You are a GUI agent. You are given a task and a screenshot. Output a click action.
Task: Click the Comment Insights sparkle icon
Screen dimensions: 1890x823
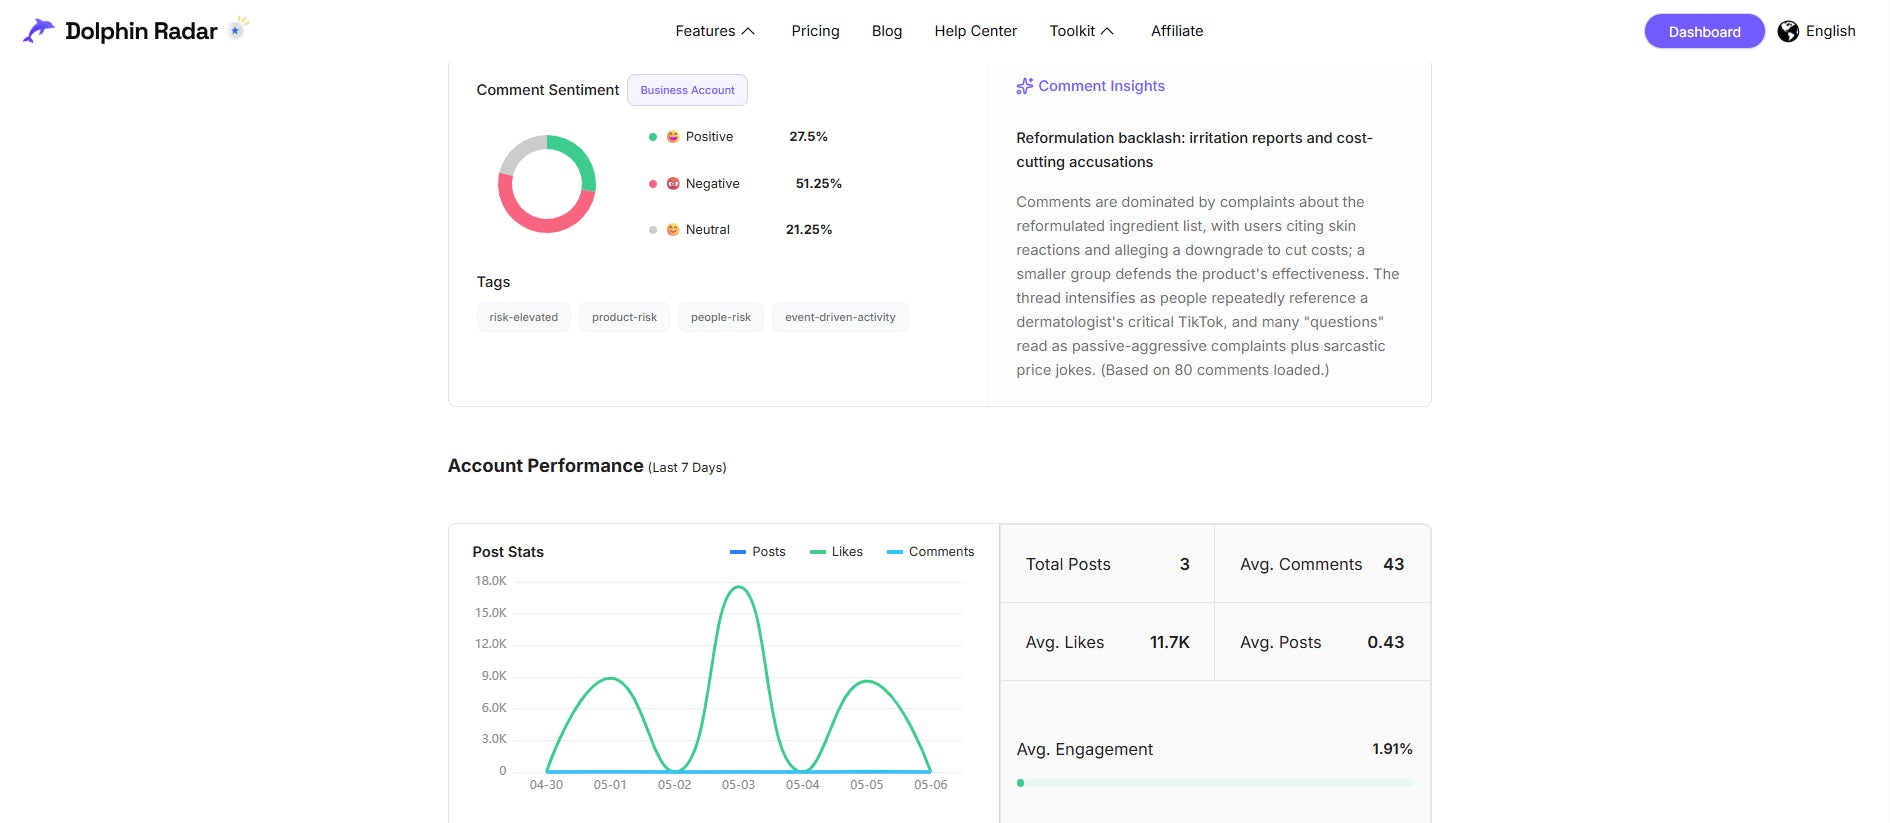[1024, 87]
